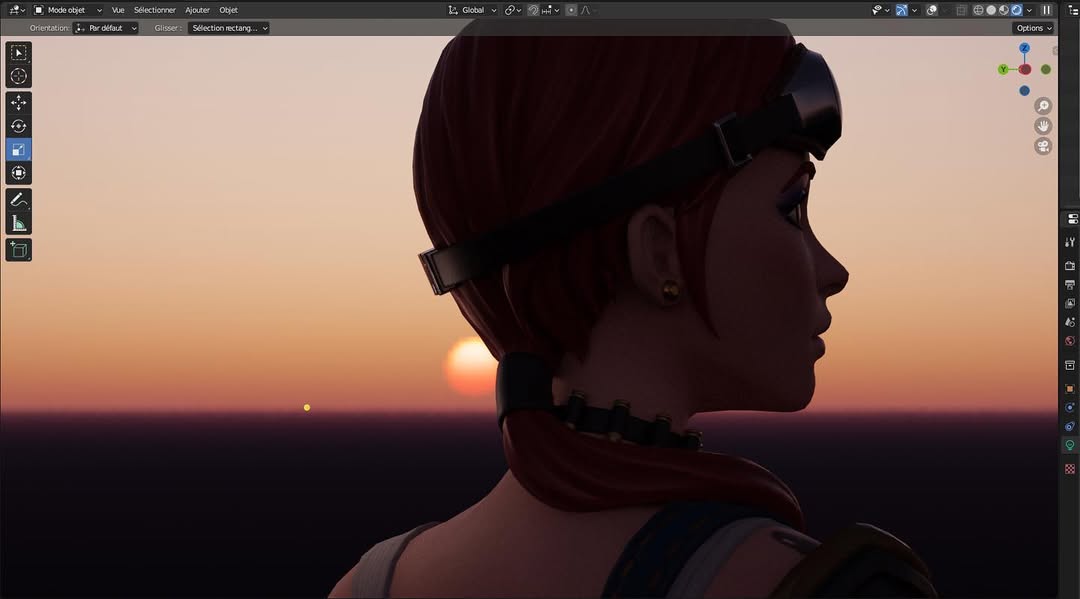Expand the Options dropdown
Screen dimensions: 1080x599
[x=1034, y=28]
